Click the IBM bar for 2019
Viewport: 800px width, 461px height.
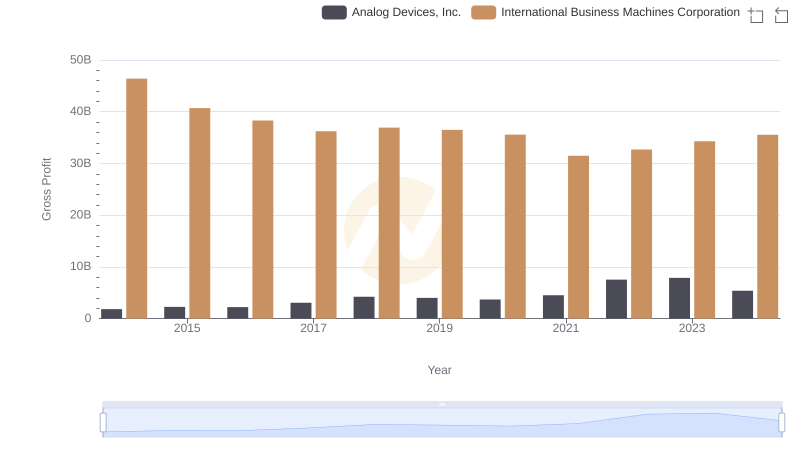coord(452,224)
